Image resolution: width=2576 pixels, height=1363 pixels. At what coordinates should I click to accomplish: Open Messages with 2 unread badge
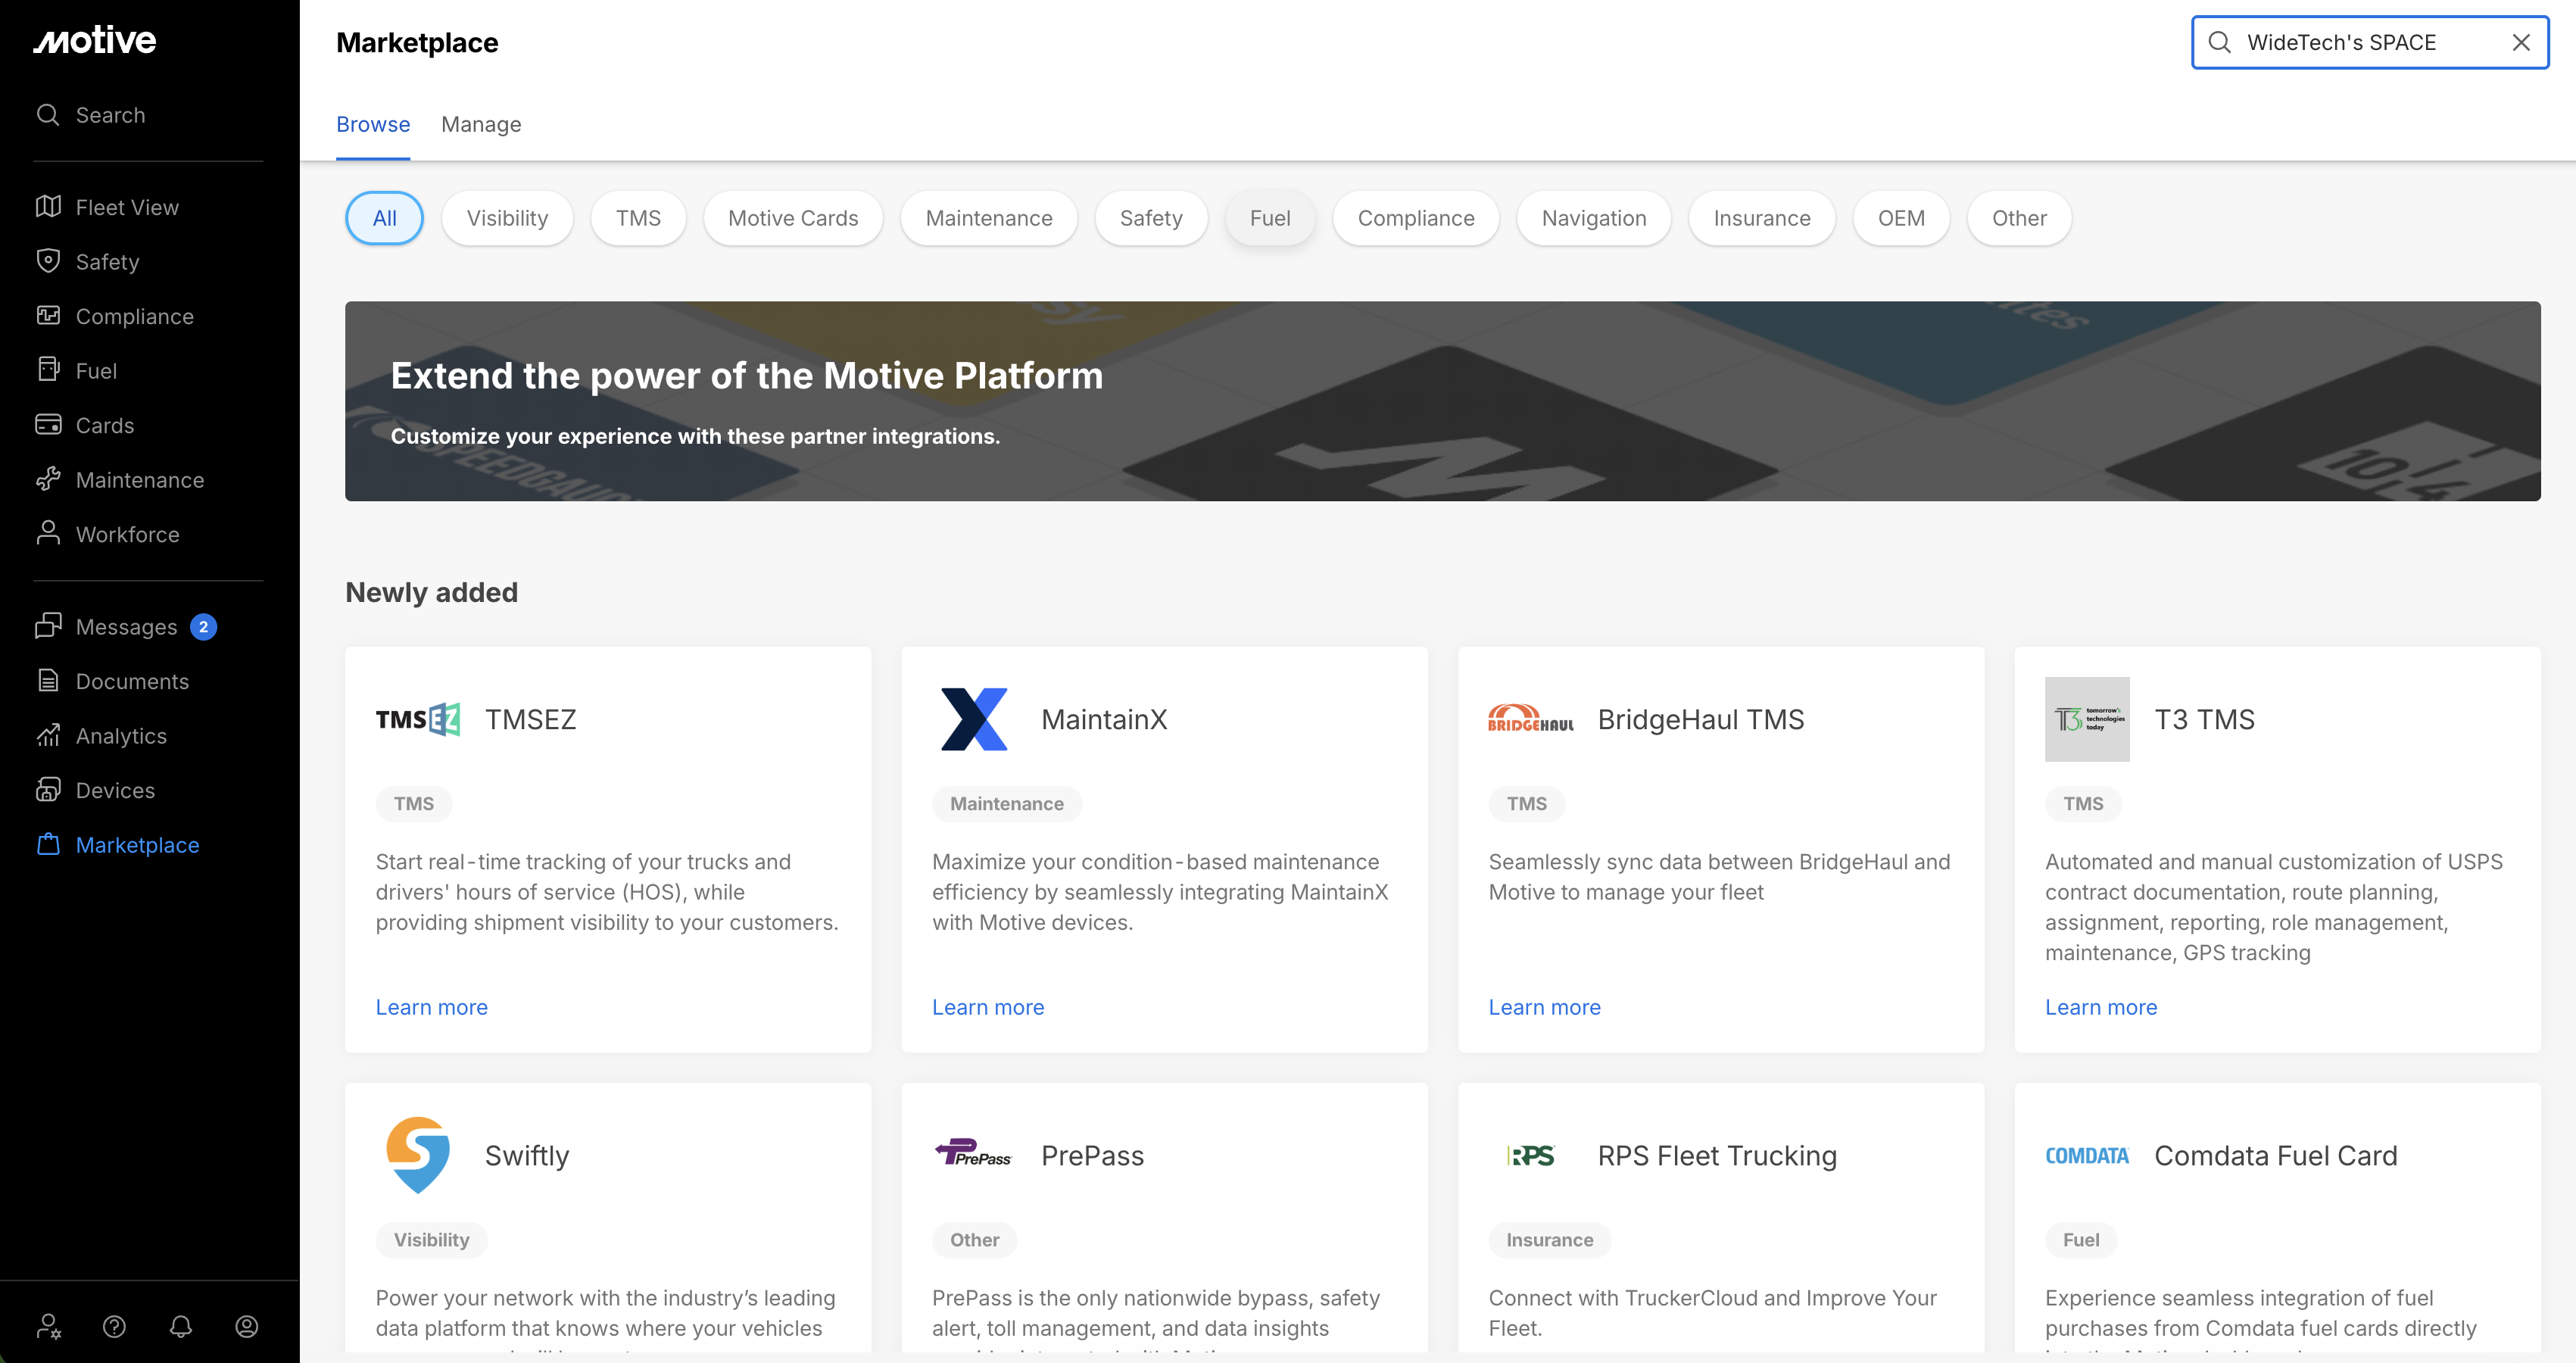click(x=127, y=626)
